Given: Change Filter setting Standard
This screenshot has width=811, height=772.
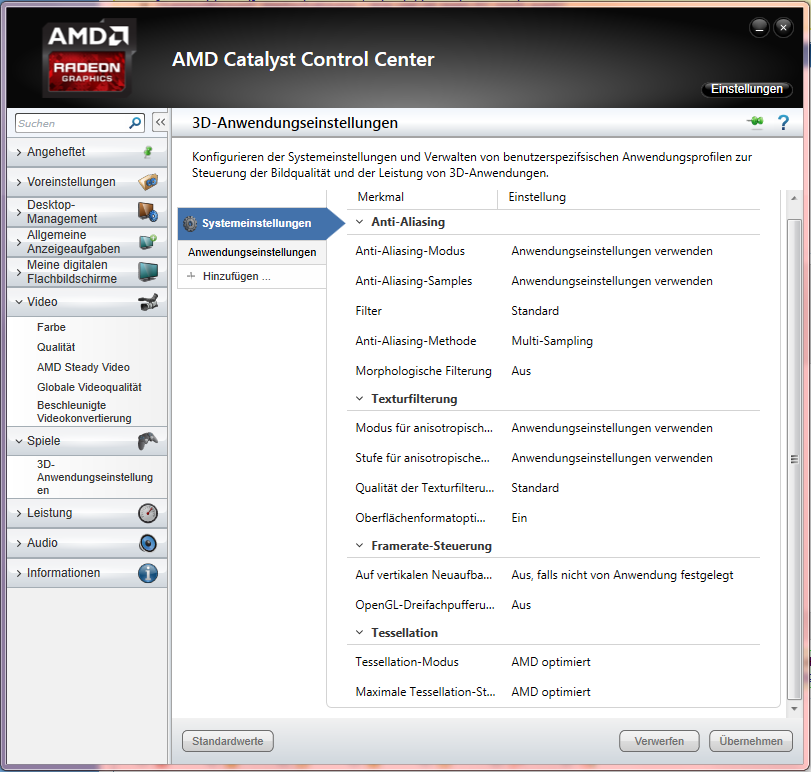Looking at the screenshot, I should pos(535,311).
